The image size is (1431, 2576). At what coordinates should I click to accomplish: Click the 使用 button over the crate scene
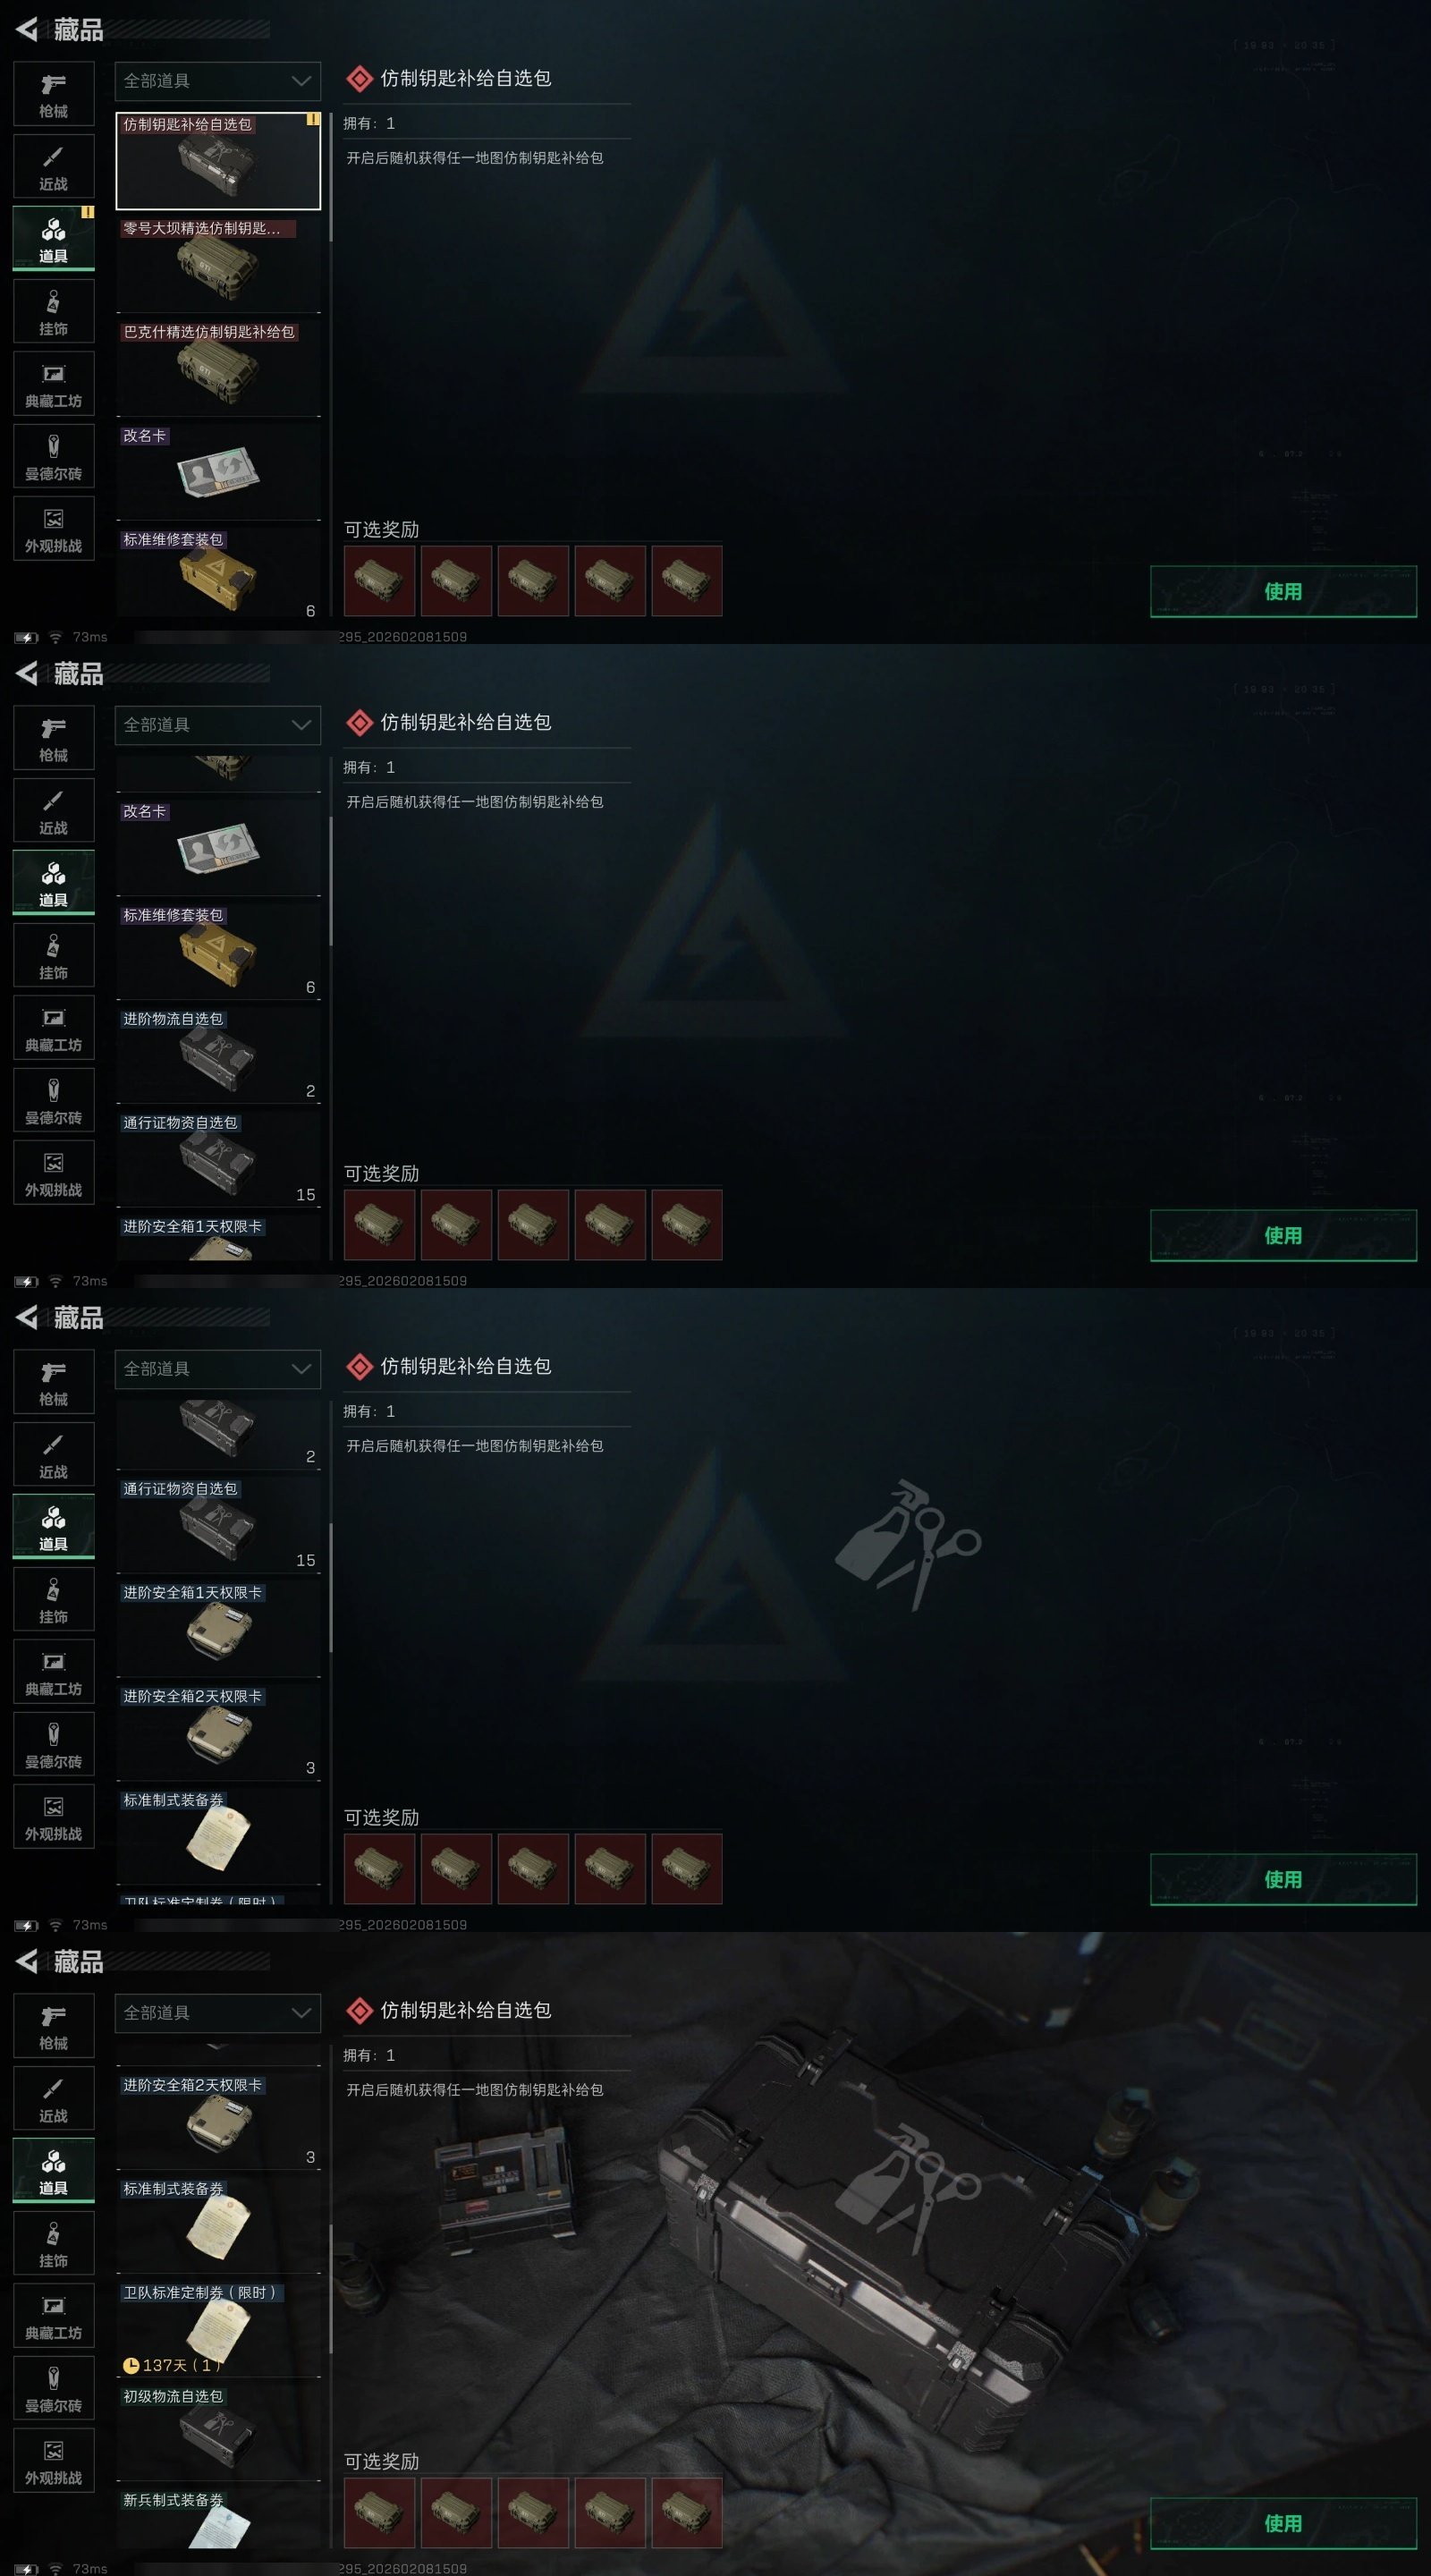click(x=1283, y=2523)
